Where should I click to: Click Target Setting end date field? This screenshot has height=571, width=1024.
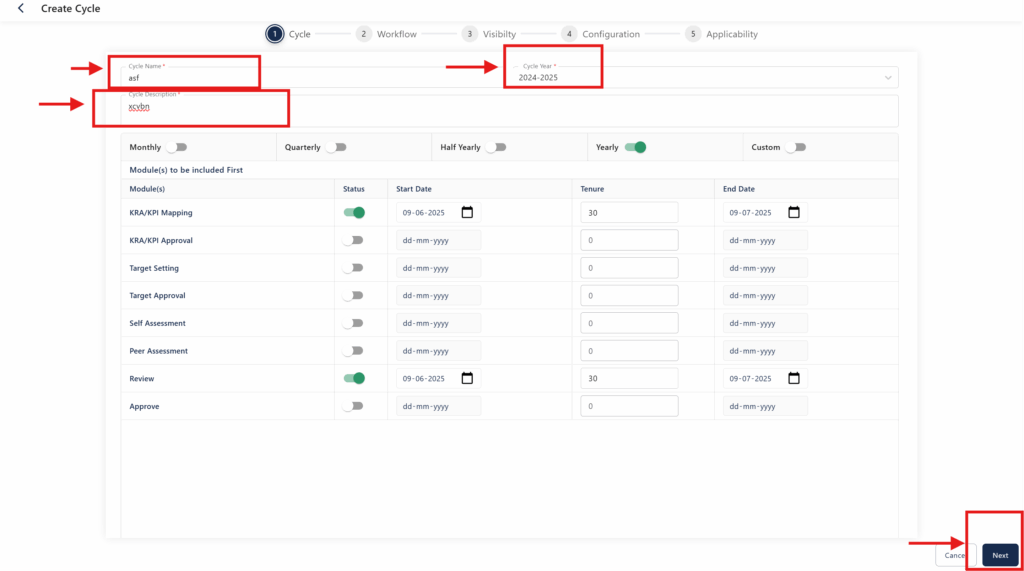(765, 268)
